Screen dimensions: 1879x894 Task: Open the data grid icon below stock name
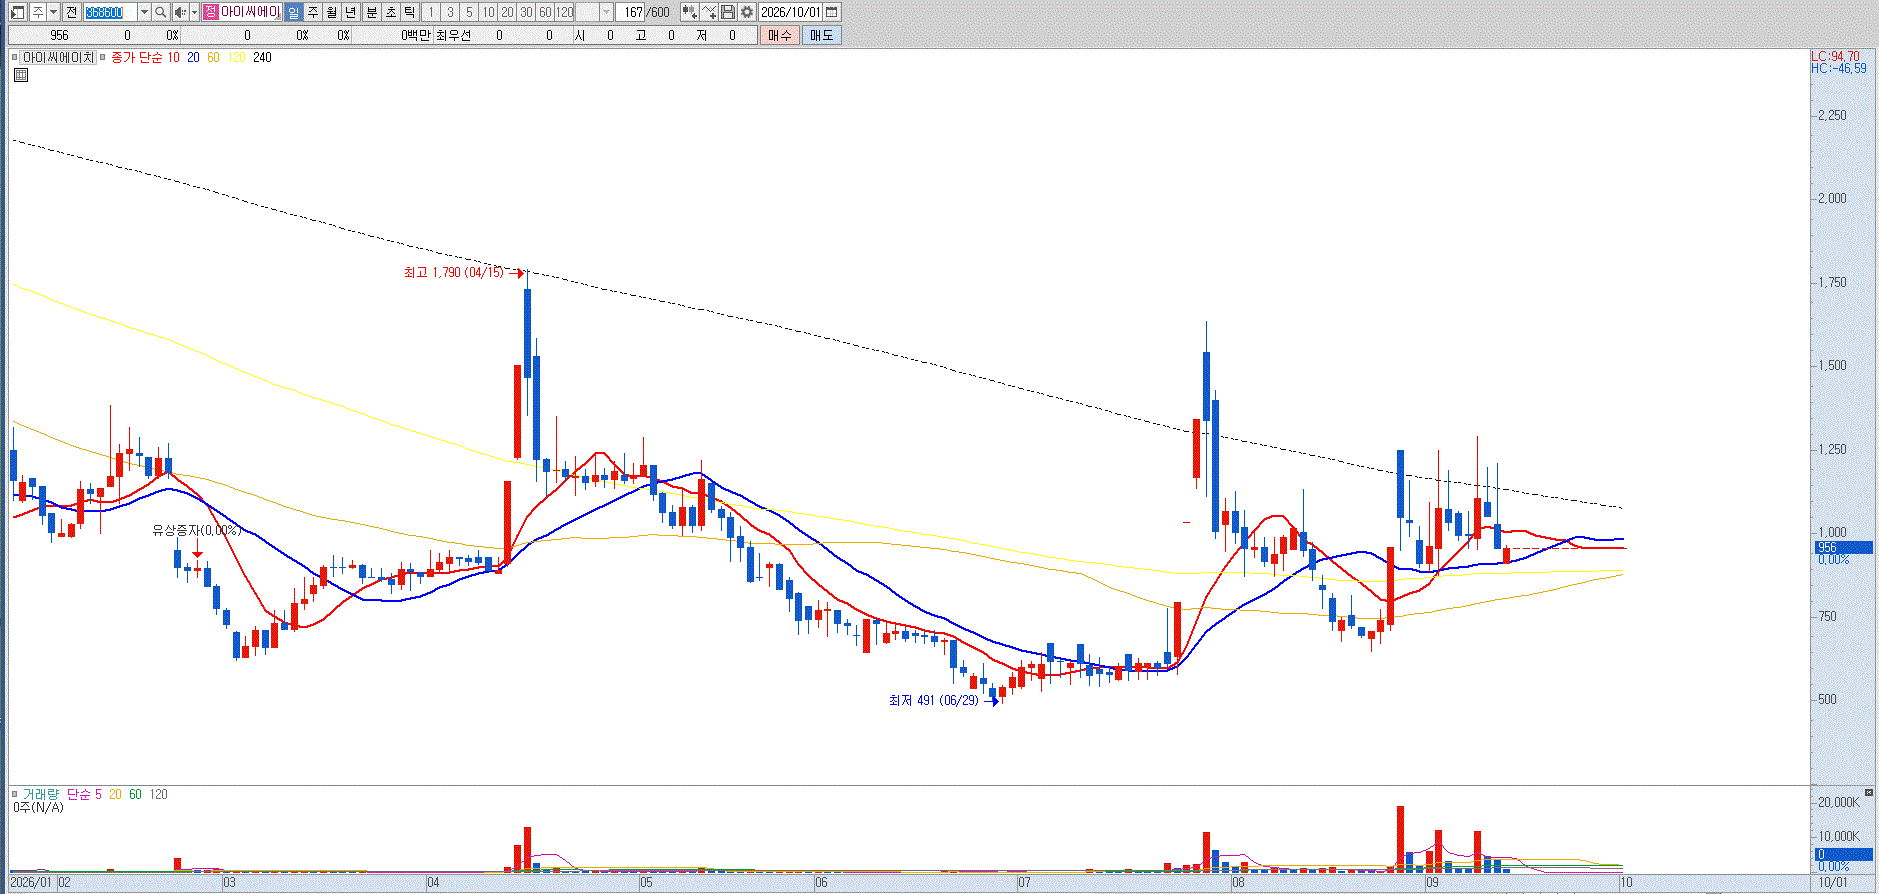21,75
